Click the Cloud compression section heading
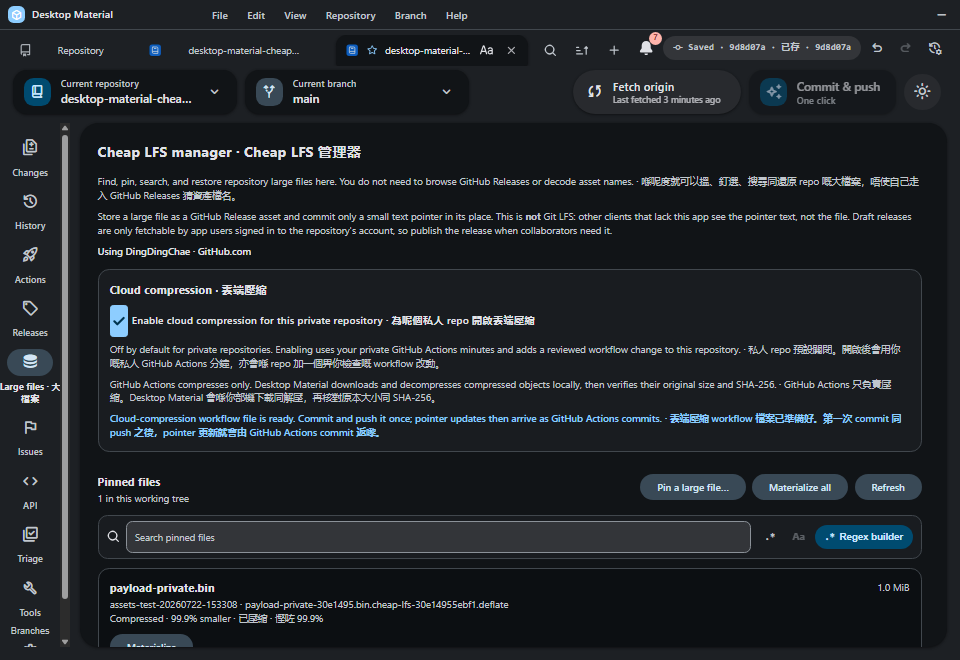The width and height of the screenshot is (960, 660). [x=188, y=290]
